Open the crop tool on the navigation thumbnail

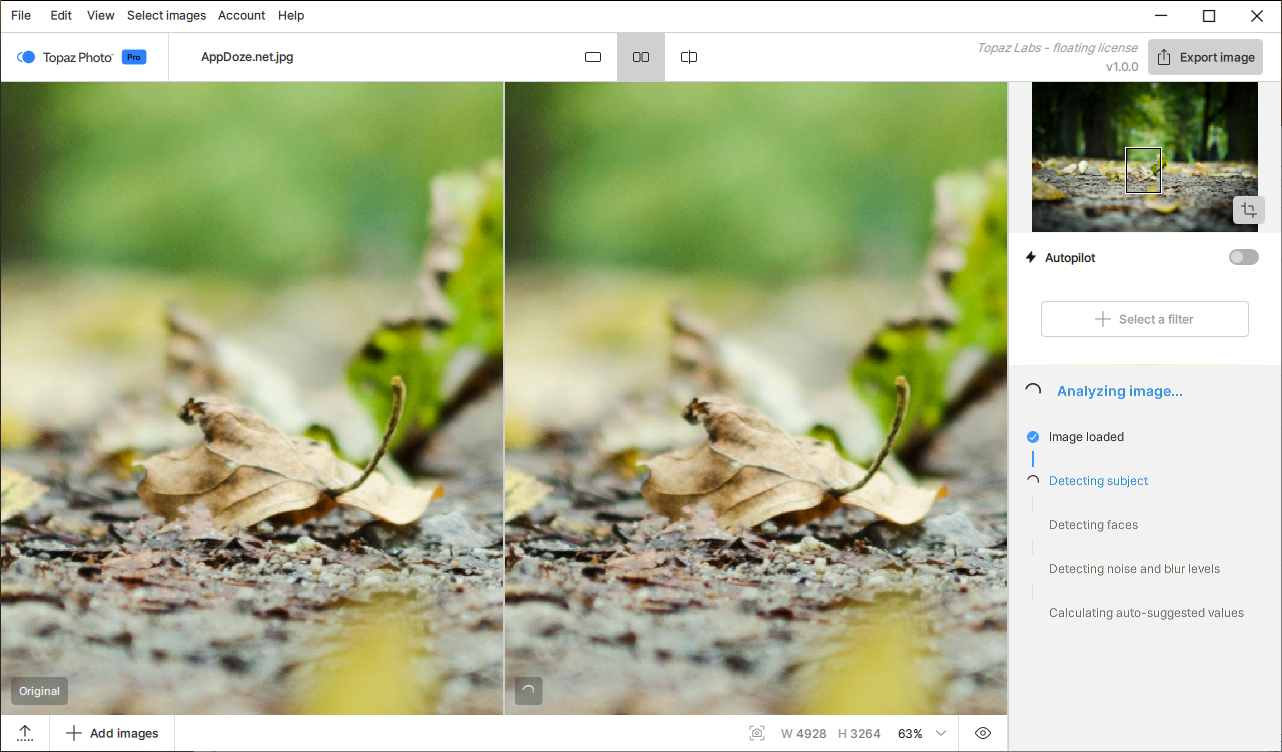pyautogui.click(x=1248, y=210)
